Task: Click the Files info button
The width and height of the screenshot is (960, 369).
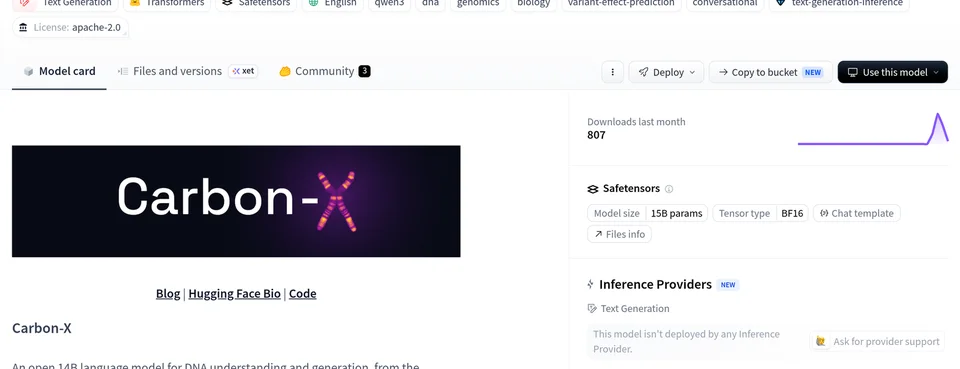Action: tap(620, 234)
